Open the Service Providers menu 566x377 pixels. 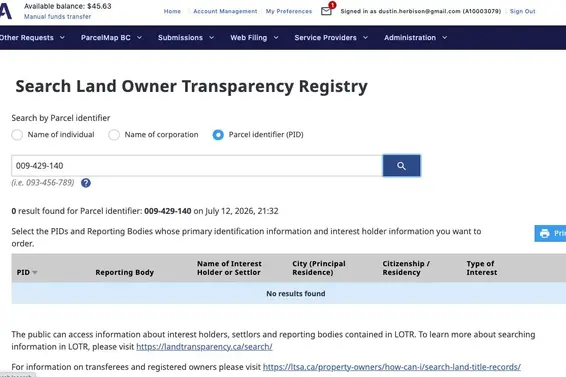coord(331,38)
